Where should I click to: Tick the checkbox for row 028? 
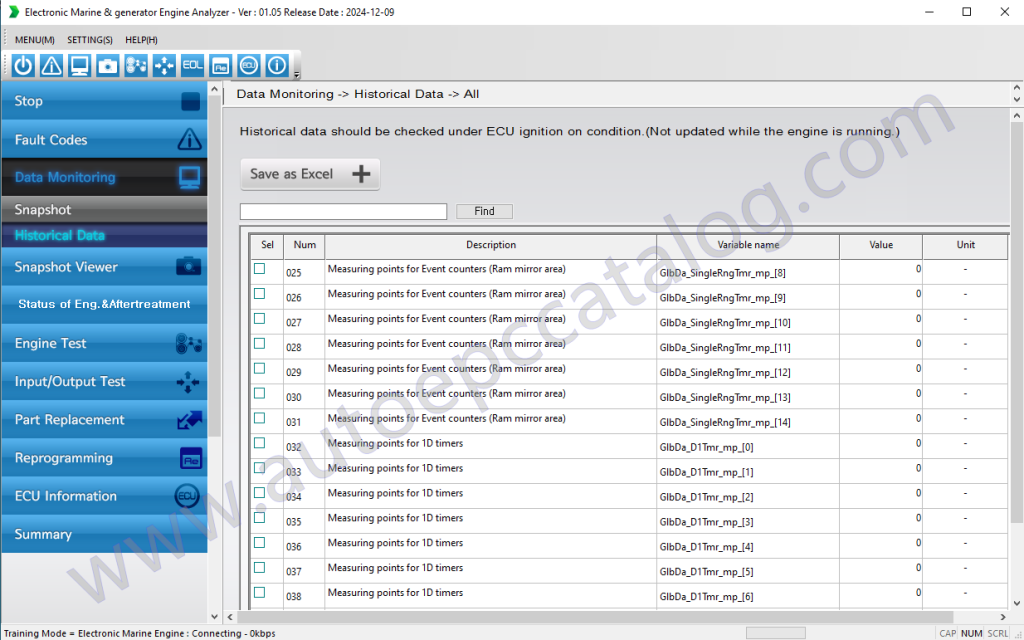[x=259, y=343]
